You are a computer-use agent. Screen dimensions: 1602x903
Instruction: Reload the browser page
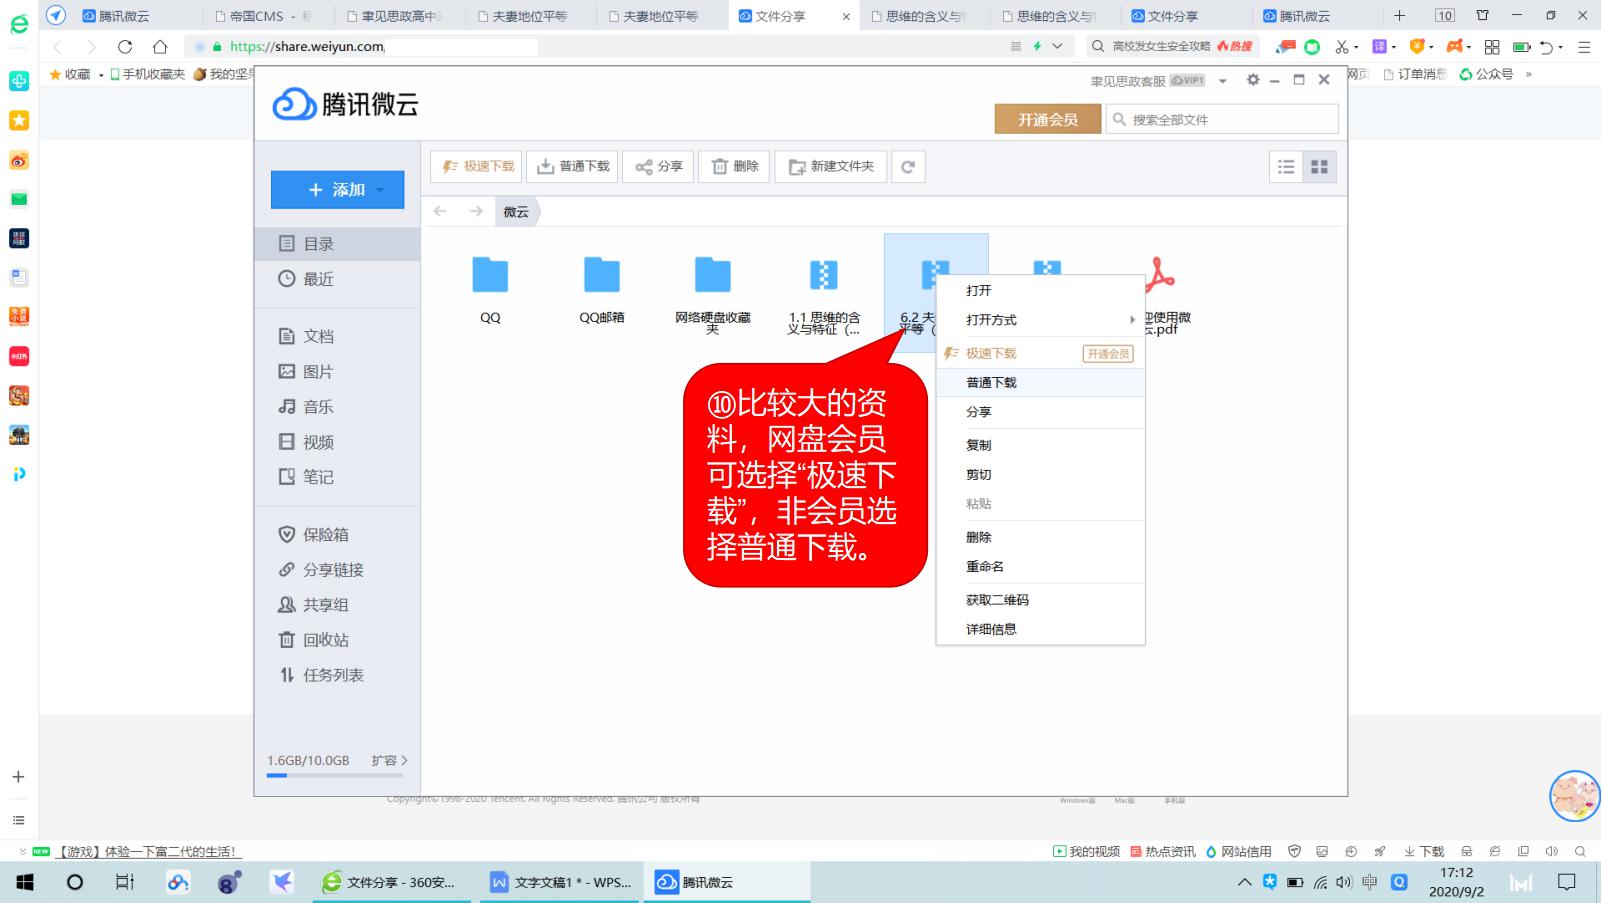(x=125, y=47)
